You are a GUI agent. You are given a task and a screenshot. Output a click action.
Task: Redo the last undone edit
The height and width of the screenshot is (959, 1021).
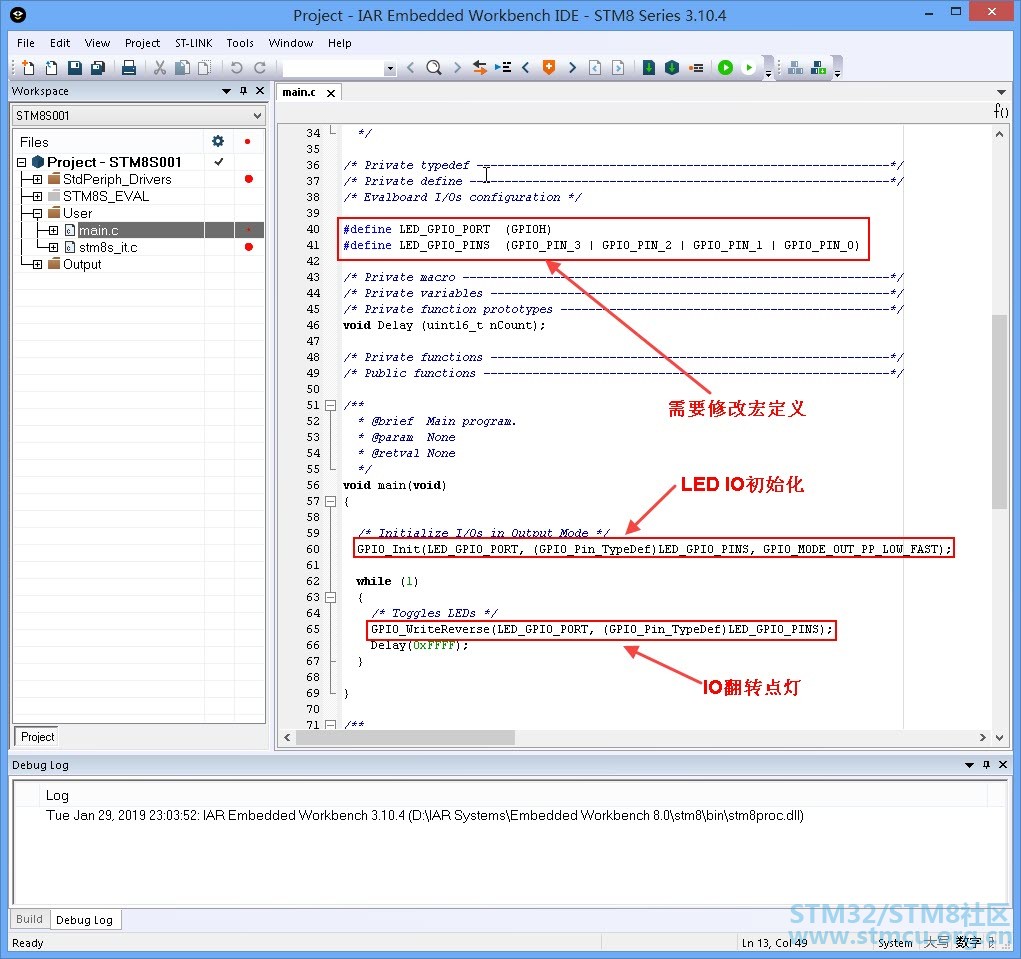pyautogui.click(x=260, y=68)
